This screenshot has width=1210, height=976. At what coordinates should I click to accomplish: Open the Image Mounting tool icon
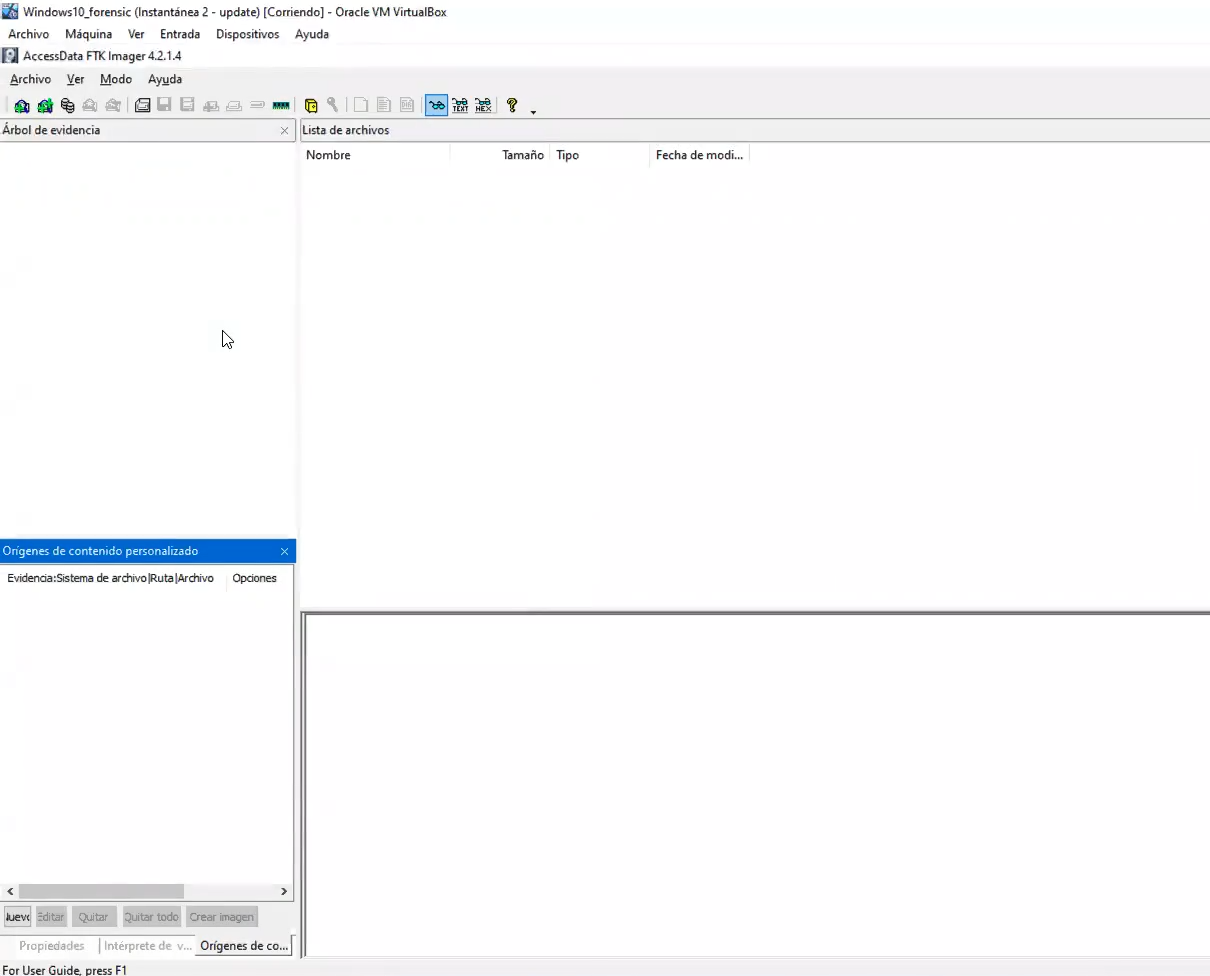[67, 105]
